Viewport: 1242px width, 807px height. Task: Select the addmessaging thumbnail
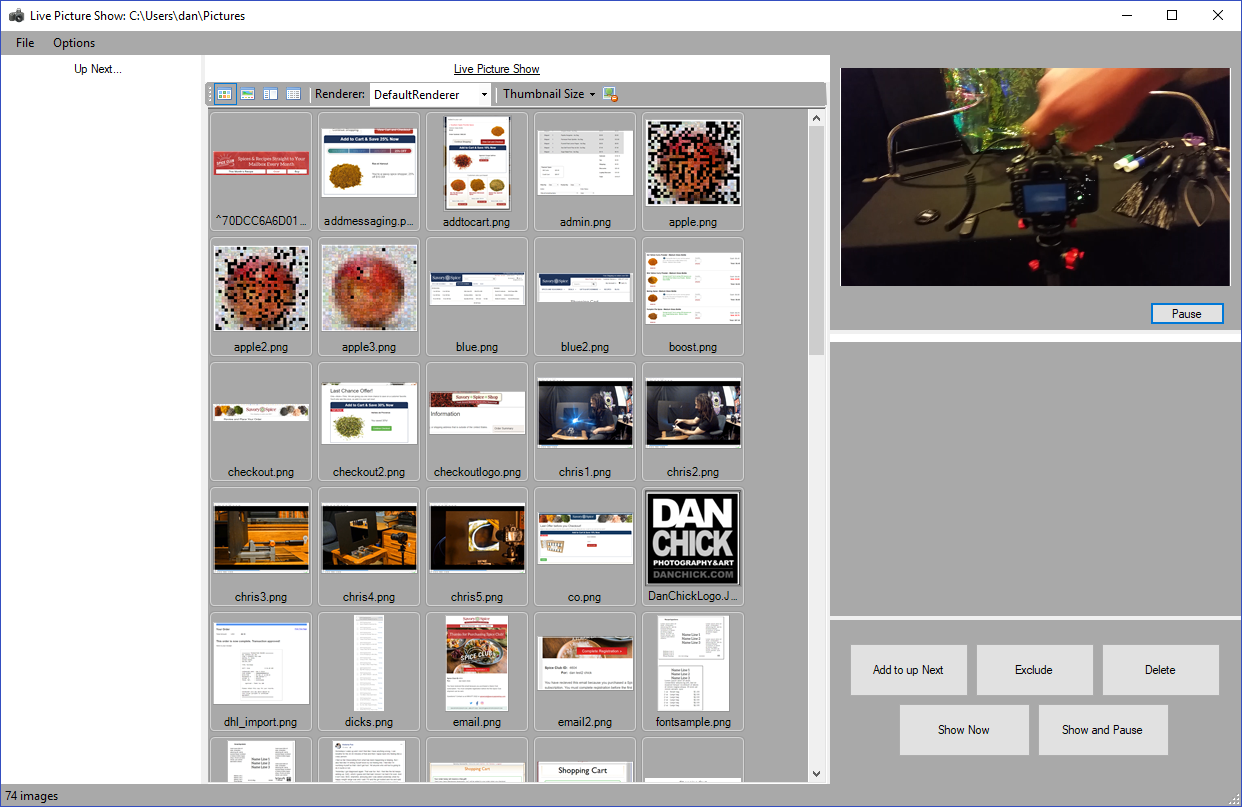click(x=369, y=171)
